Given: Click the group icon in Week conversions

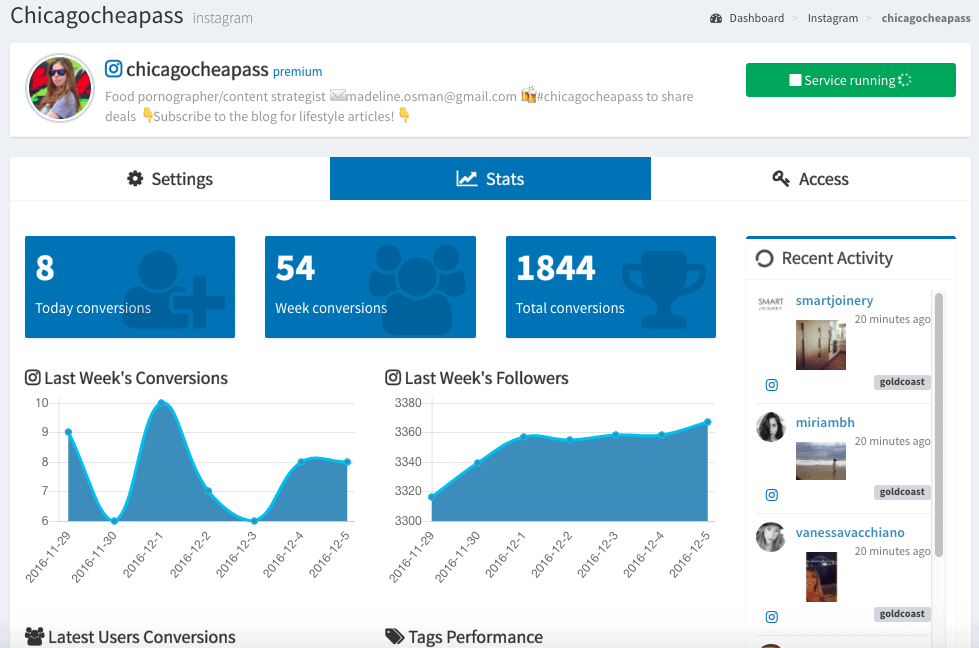Looking at the screenshot, I should point(417,288).
